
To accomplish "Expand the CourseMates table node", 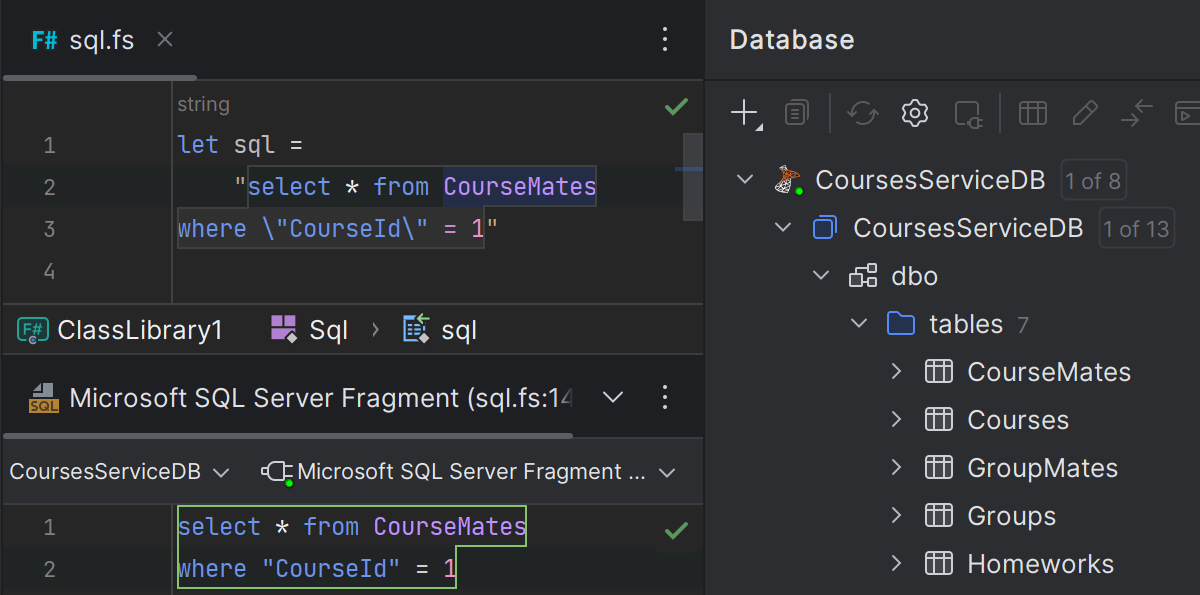I will pyautogui.click(x=897, y=372).
